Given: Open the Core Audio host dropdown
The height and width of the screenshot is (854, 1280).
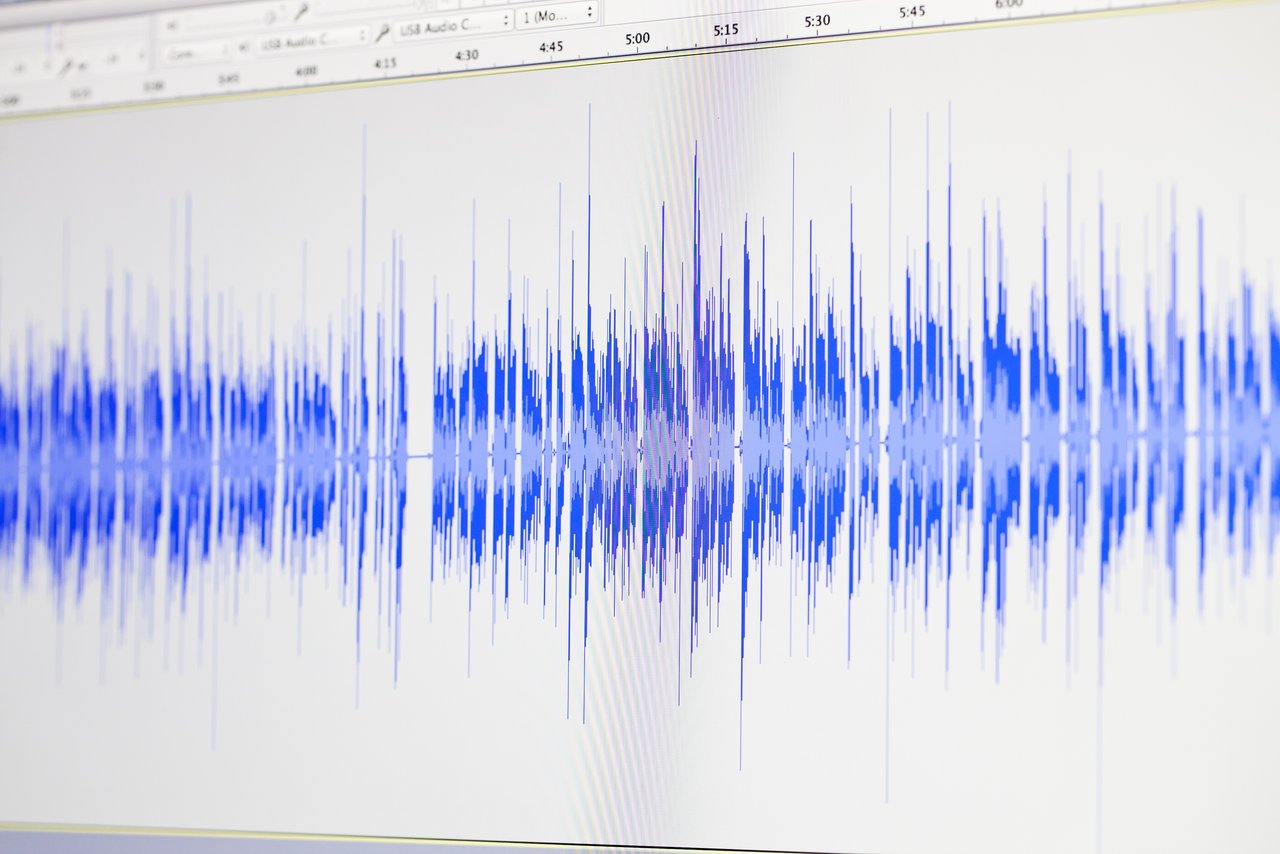Looking at the screenshot, I should 195,50.
